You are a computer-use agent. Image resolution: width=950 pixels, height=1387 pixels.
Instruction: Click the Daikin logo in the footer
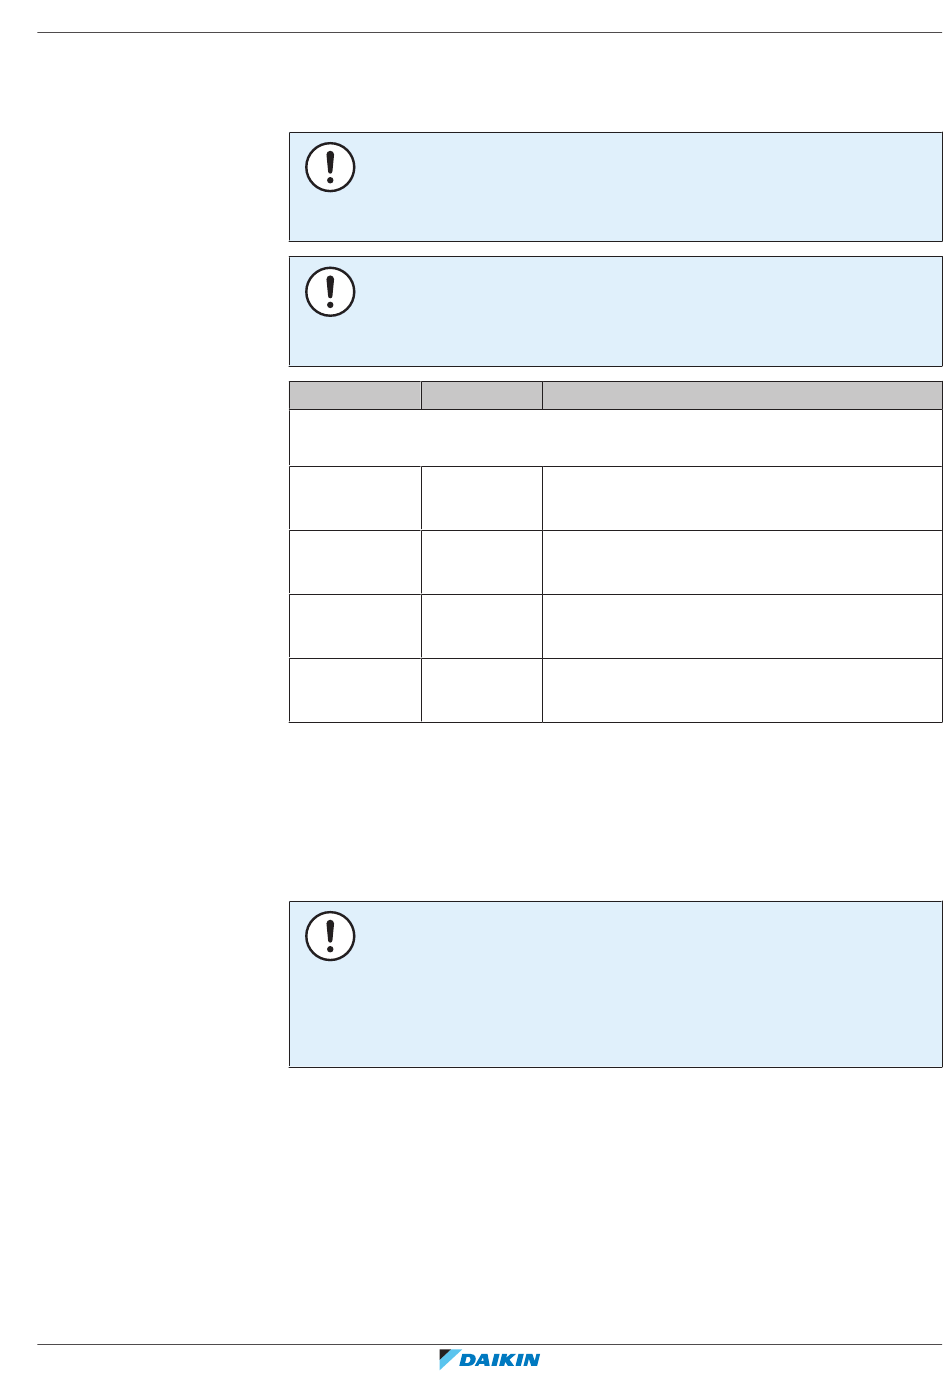pyautogui.click(x=490, y=1359)
